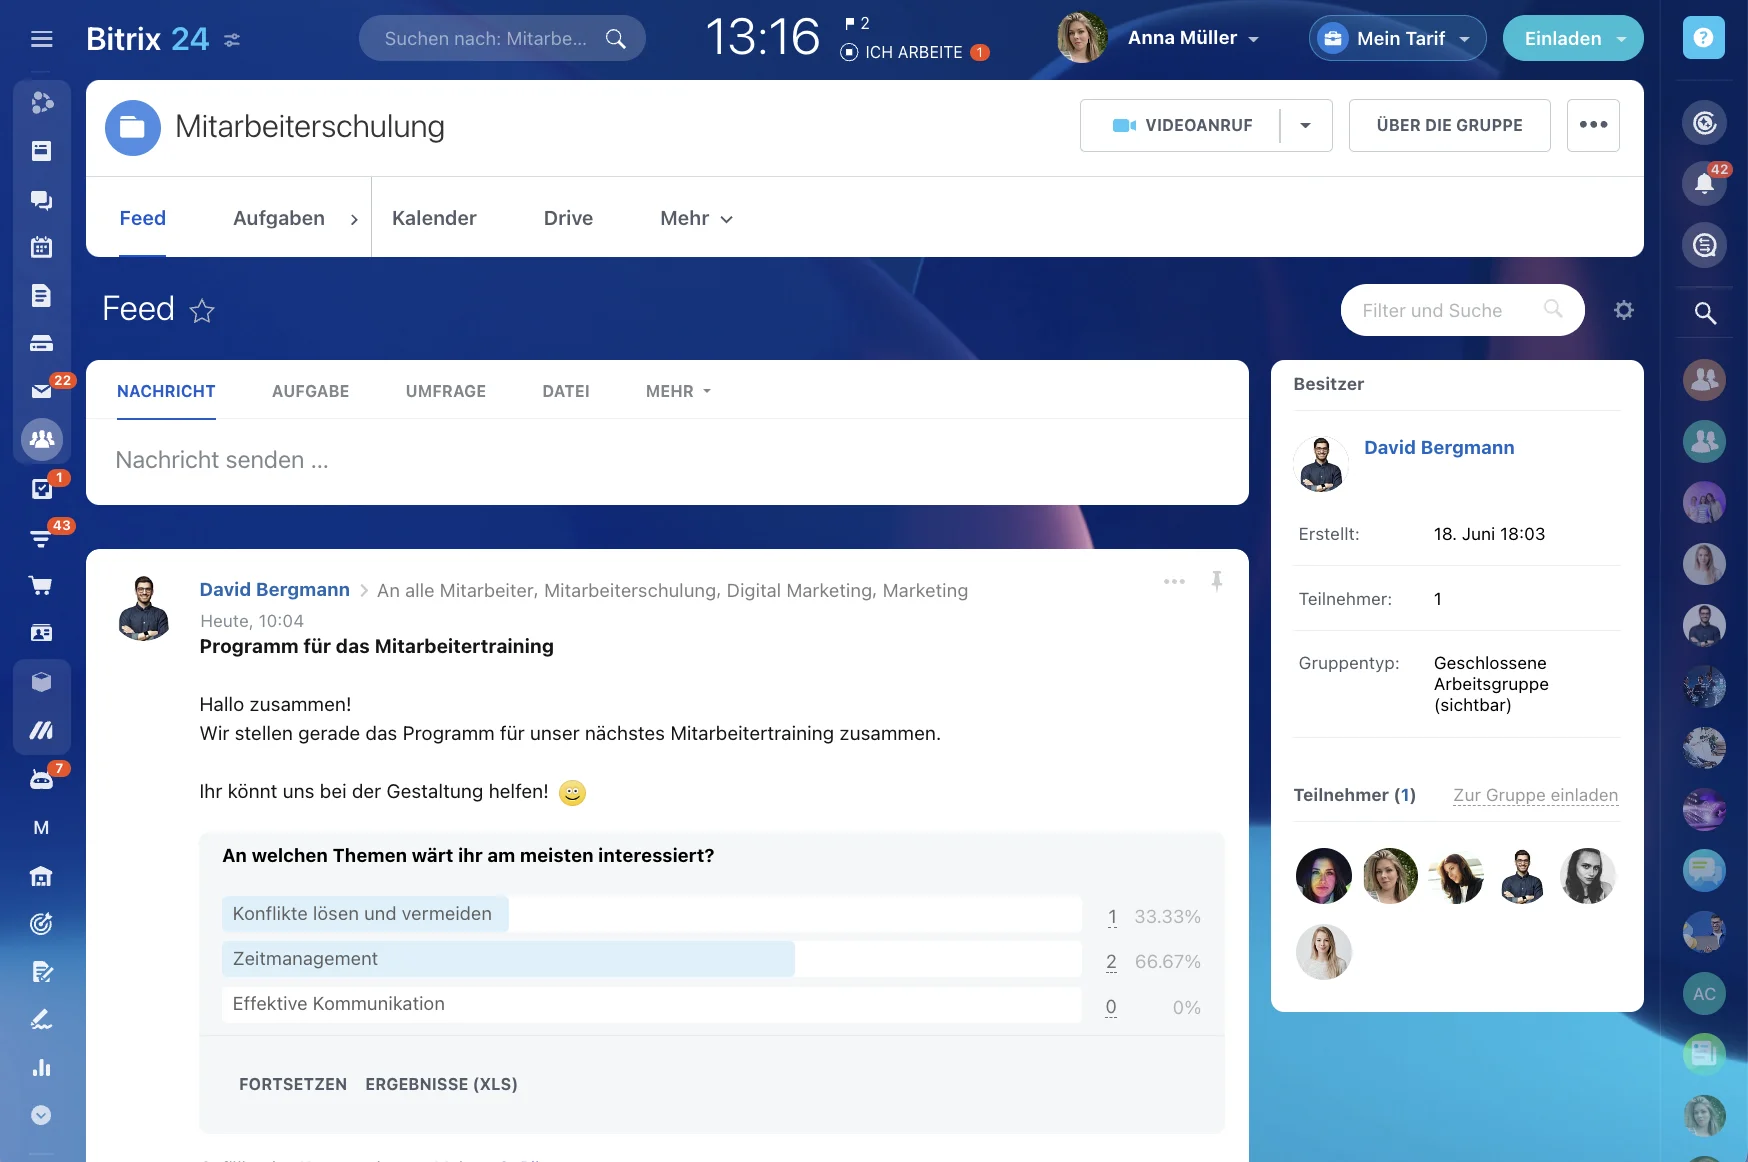Focus the Nachricht senden message field

[667, 460]
